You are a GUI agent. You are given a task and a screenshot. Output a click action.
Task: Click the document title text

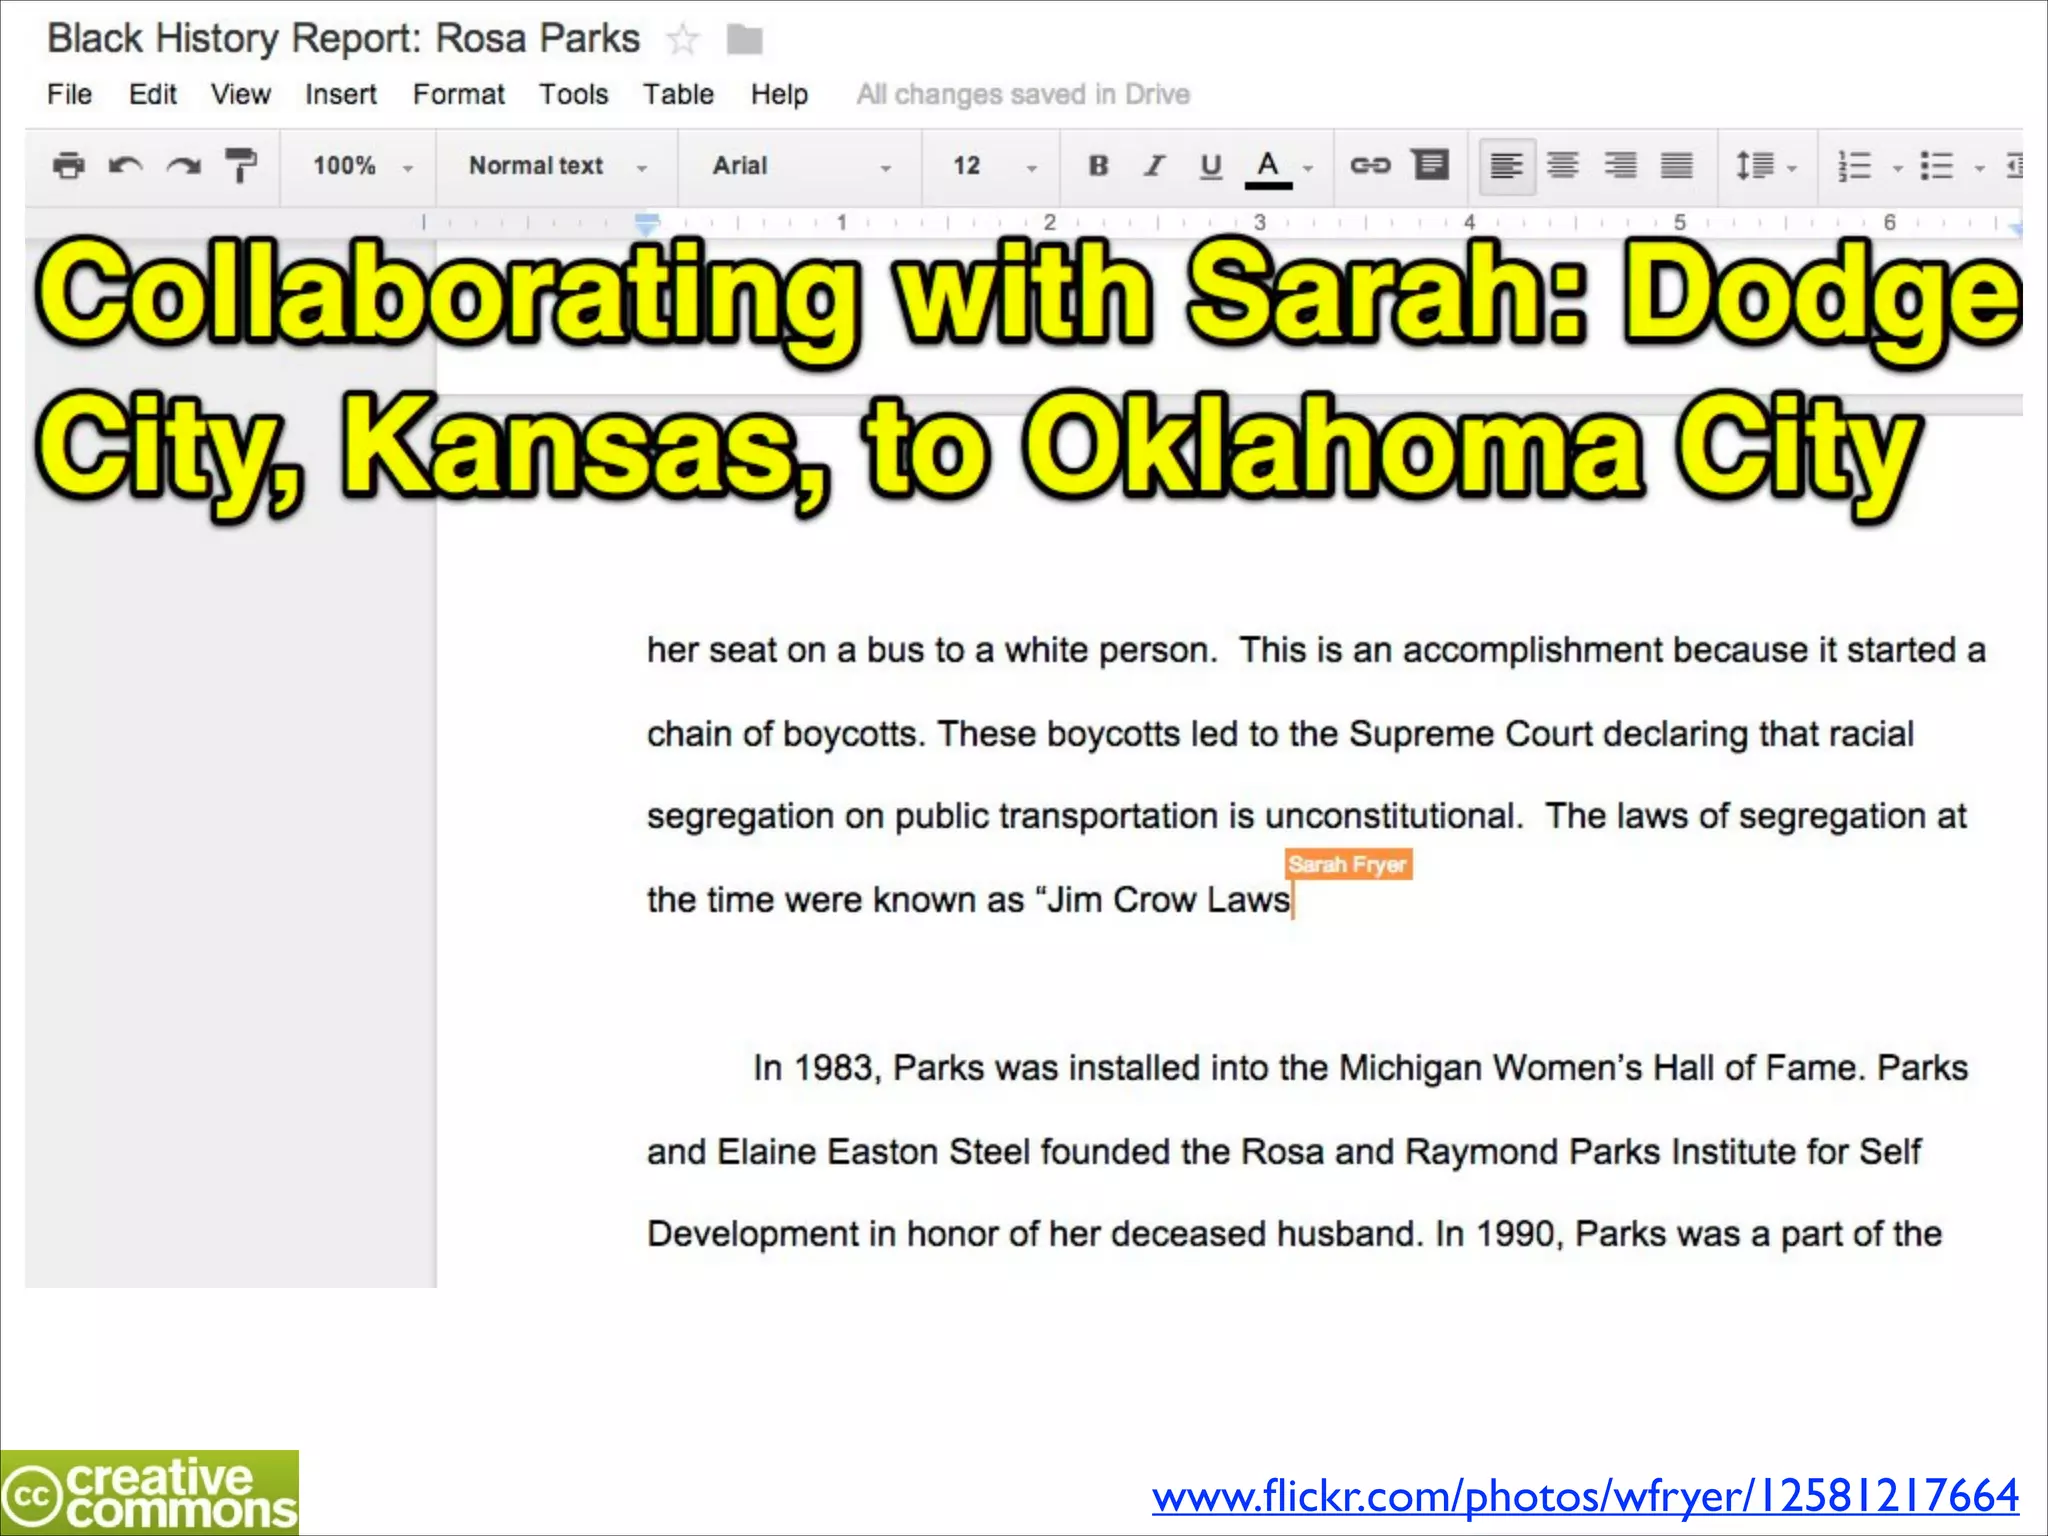(343, 39)
